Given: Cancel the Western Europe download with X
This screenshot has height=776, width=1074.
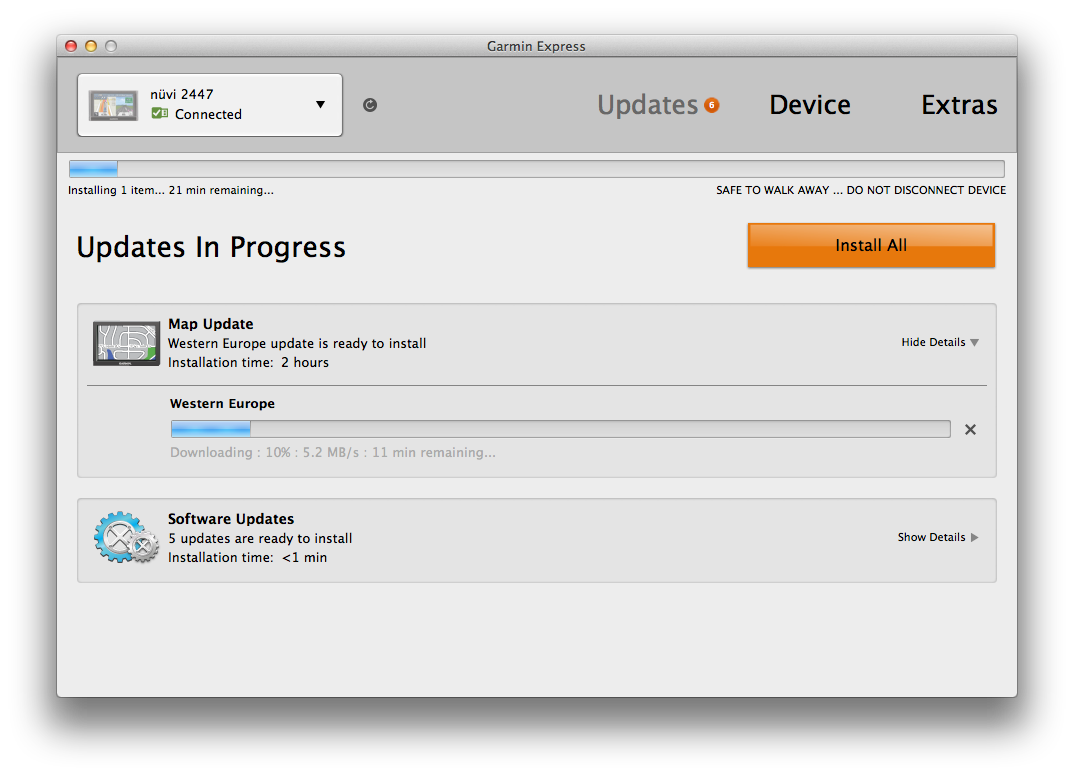Looking at the screenshot, I should [x=971, y=429].
